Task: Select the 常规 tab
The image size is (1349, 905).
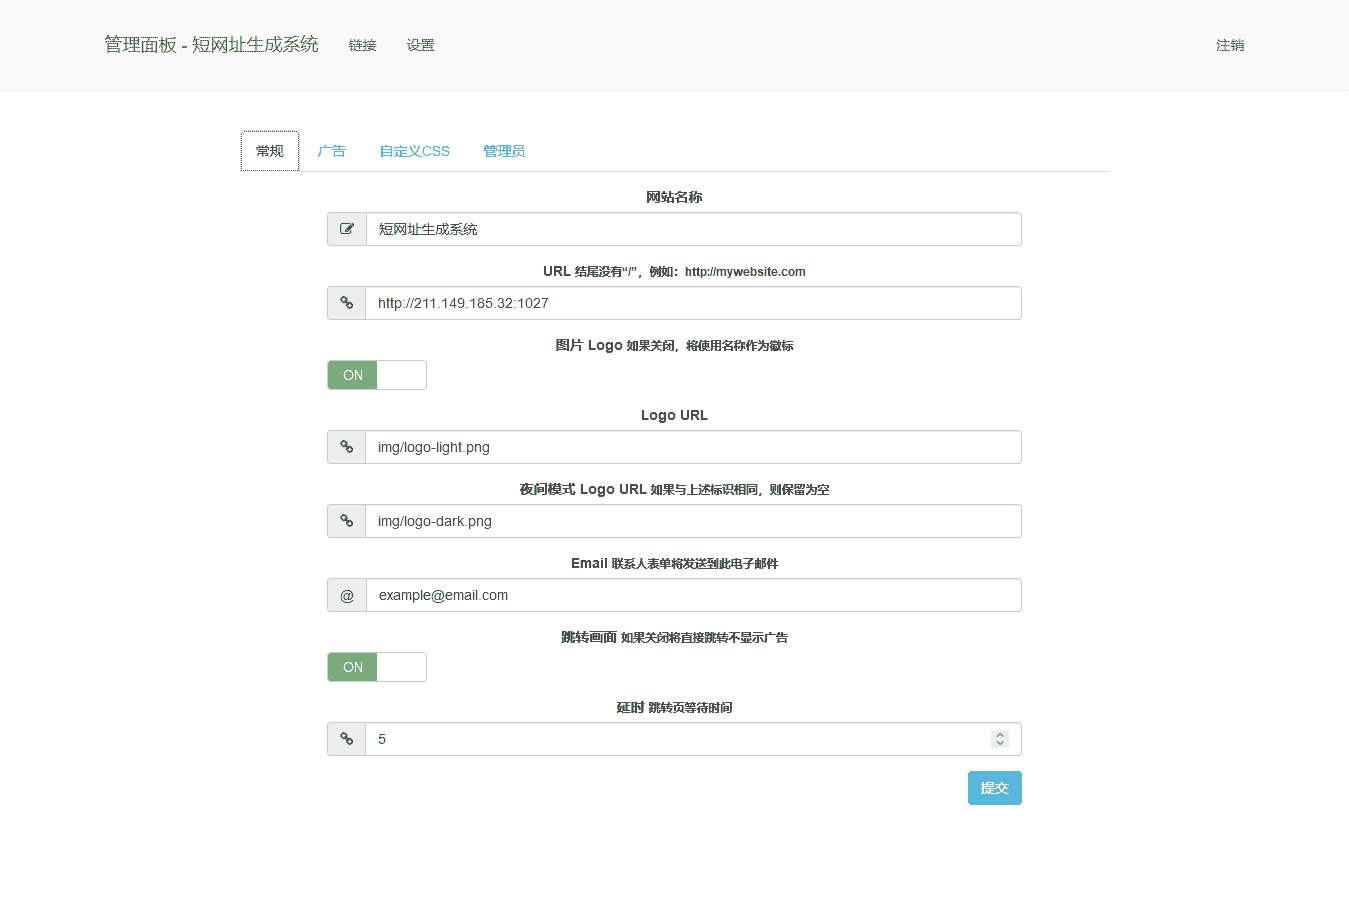Action: tap(270, 151)
